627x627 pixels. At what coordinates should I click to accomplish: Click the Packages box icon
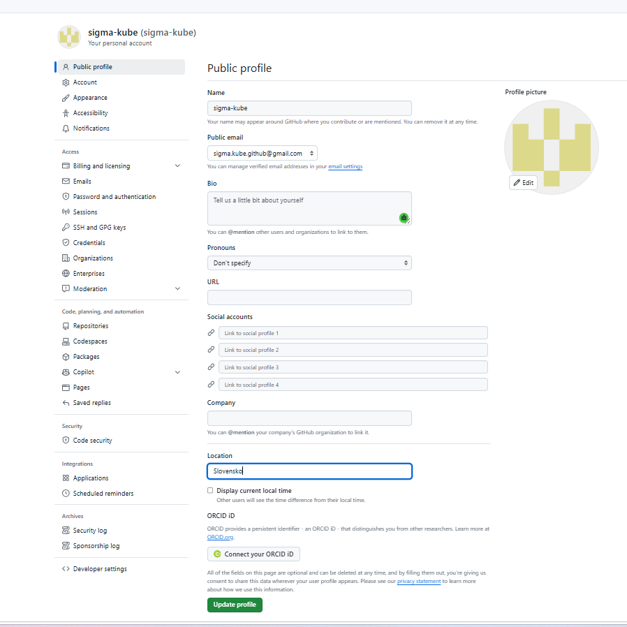click(66, 357)
